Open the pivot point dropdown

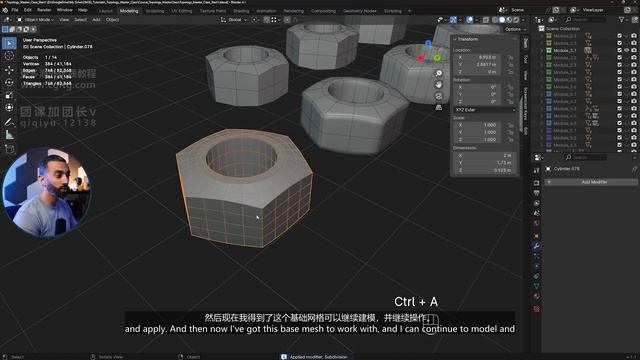coord(255,20)
